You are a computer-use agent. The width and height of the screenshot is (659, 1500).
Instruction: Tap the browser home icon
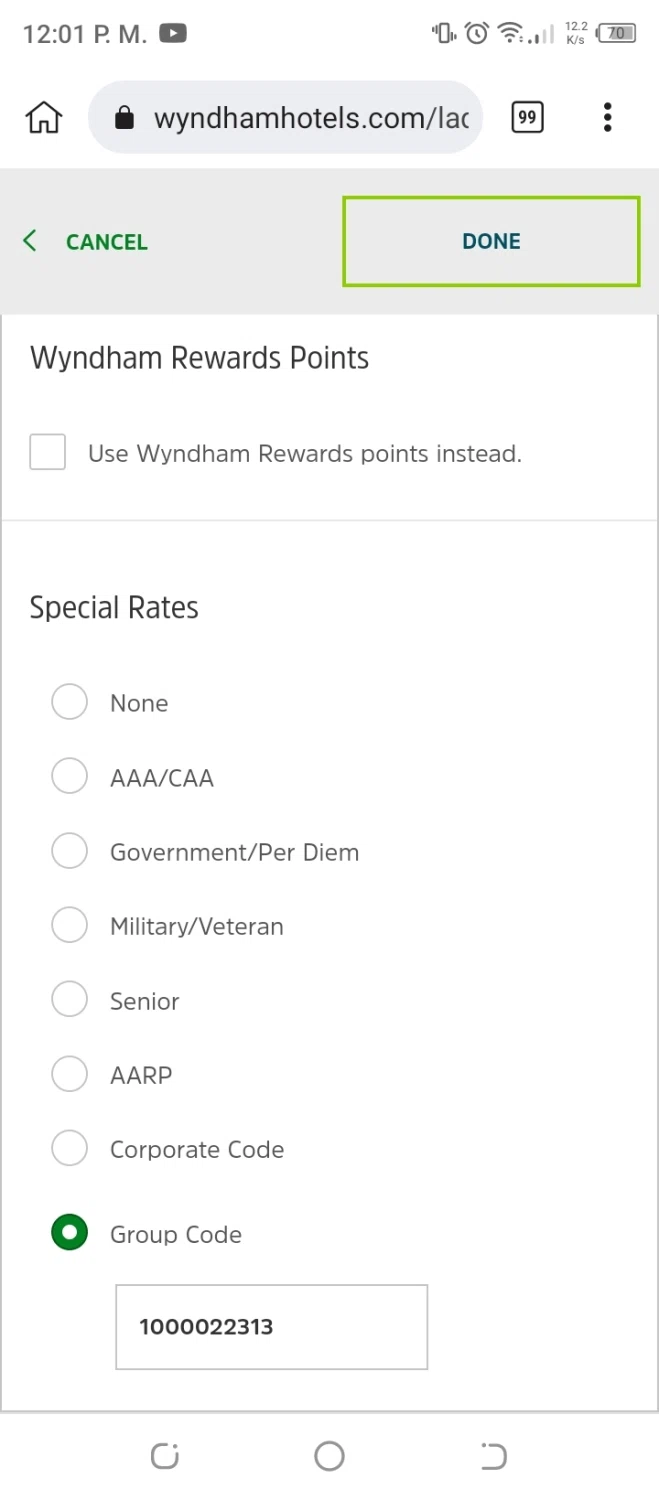(x=43, y=118)
